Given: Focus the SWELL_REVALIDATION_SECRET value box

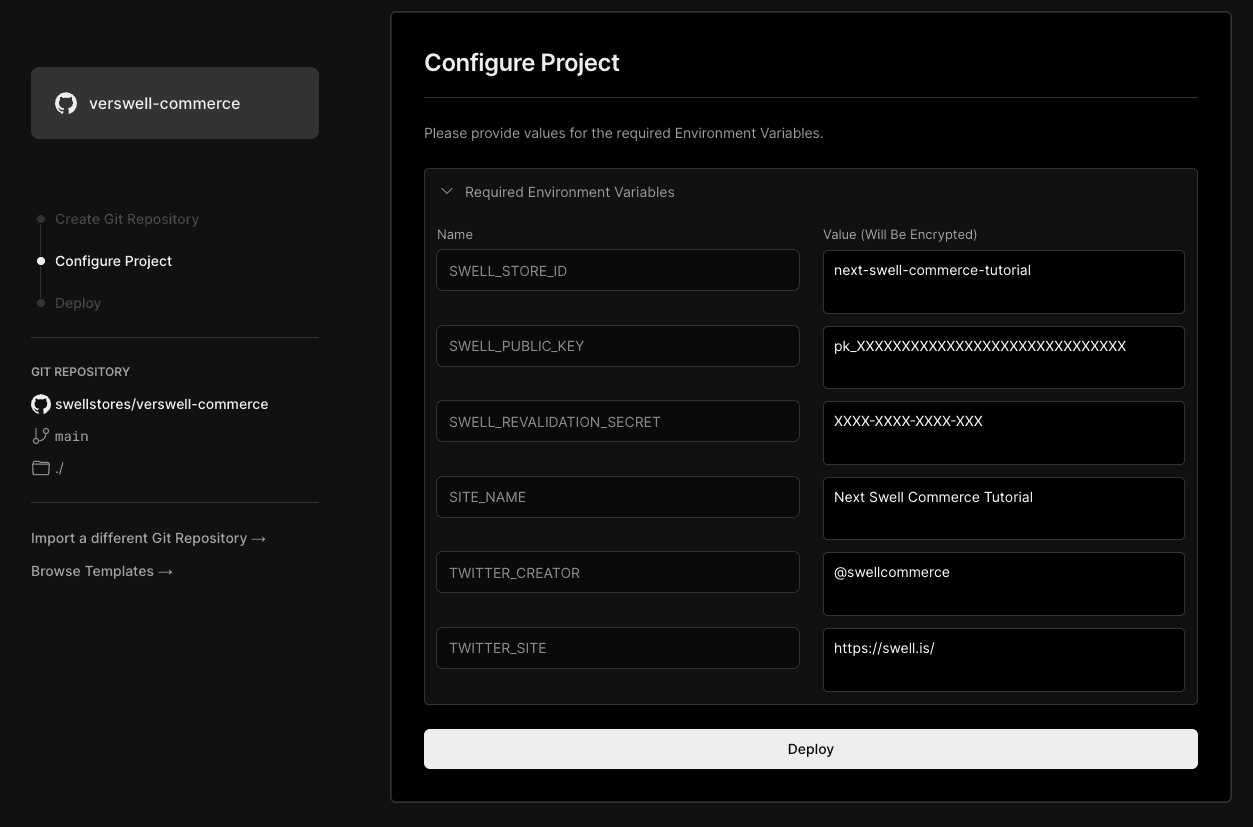Looking at the screenshot, I should tap(1003, 433).
